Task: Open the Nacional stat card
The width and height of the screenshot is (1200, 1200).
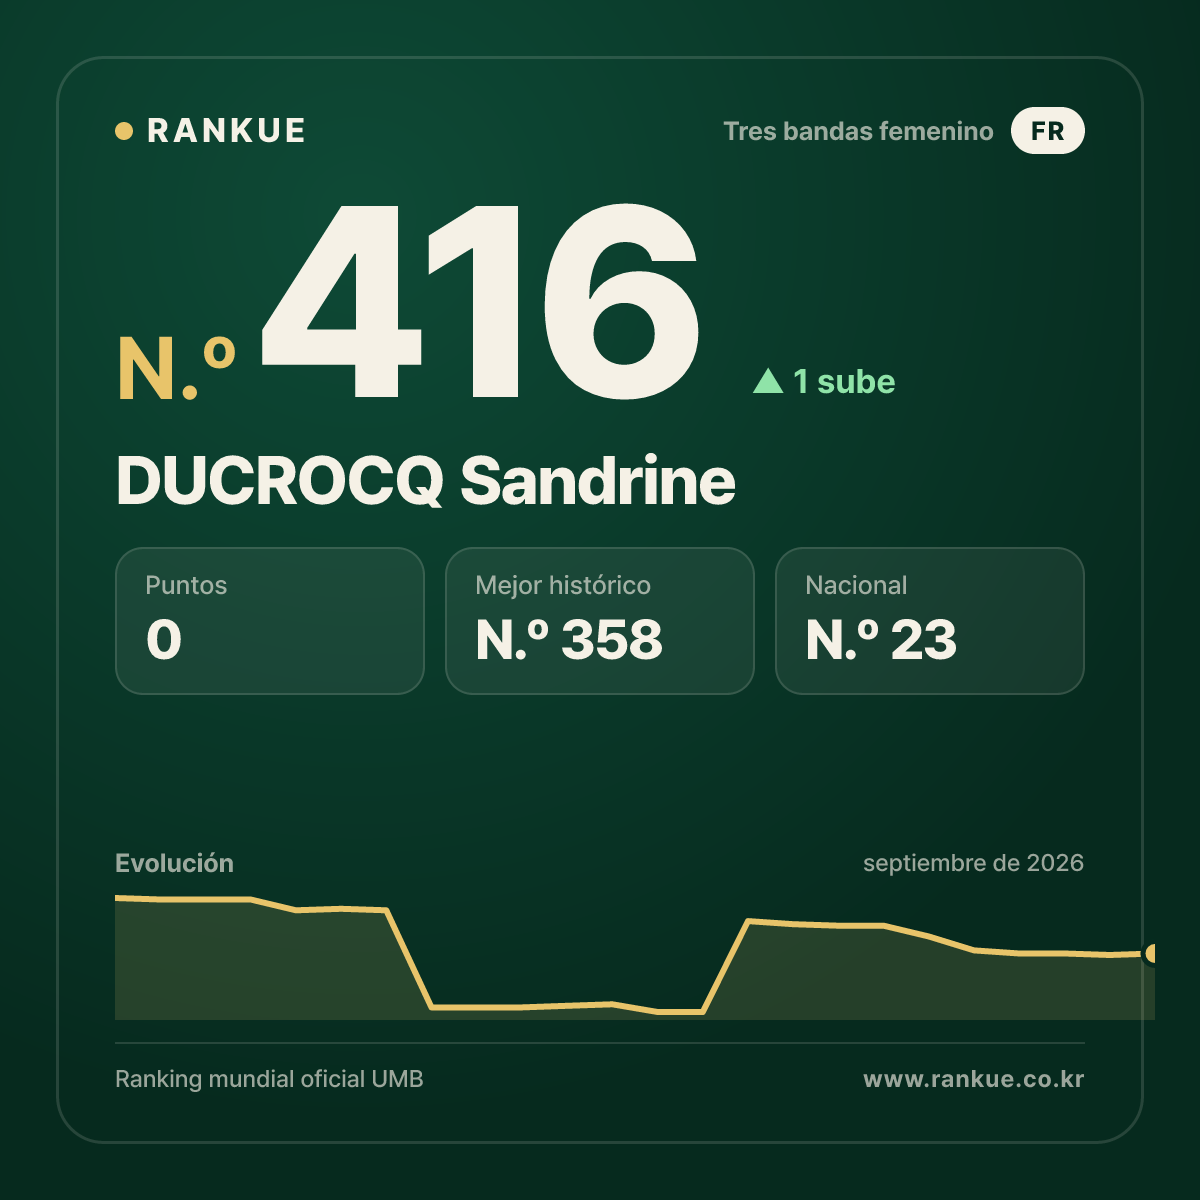Action: (930, 620)
